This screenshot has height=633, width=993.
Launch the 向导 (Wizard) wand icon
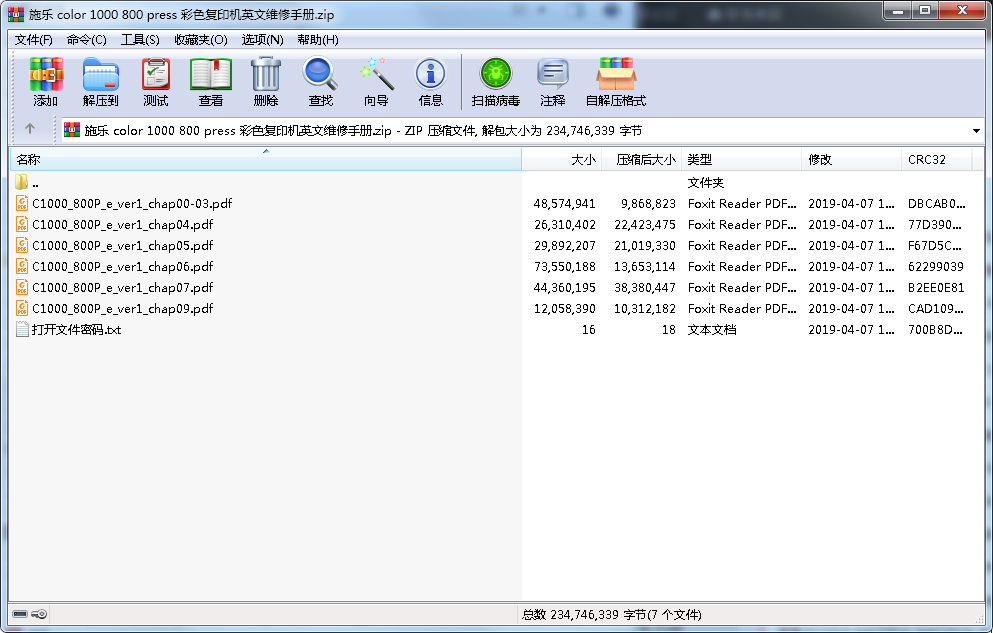tap(376, 74)
